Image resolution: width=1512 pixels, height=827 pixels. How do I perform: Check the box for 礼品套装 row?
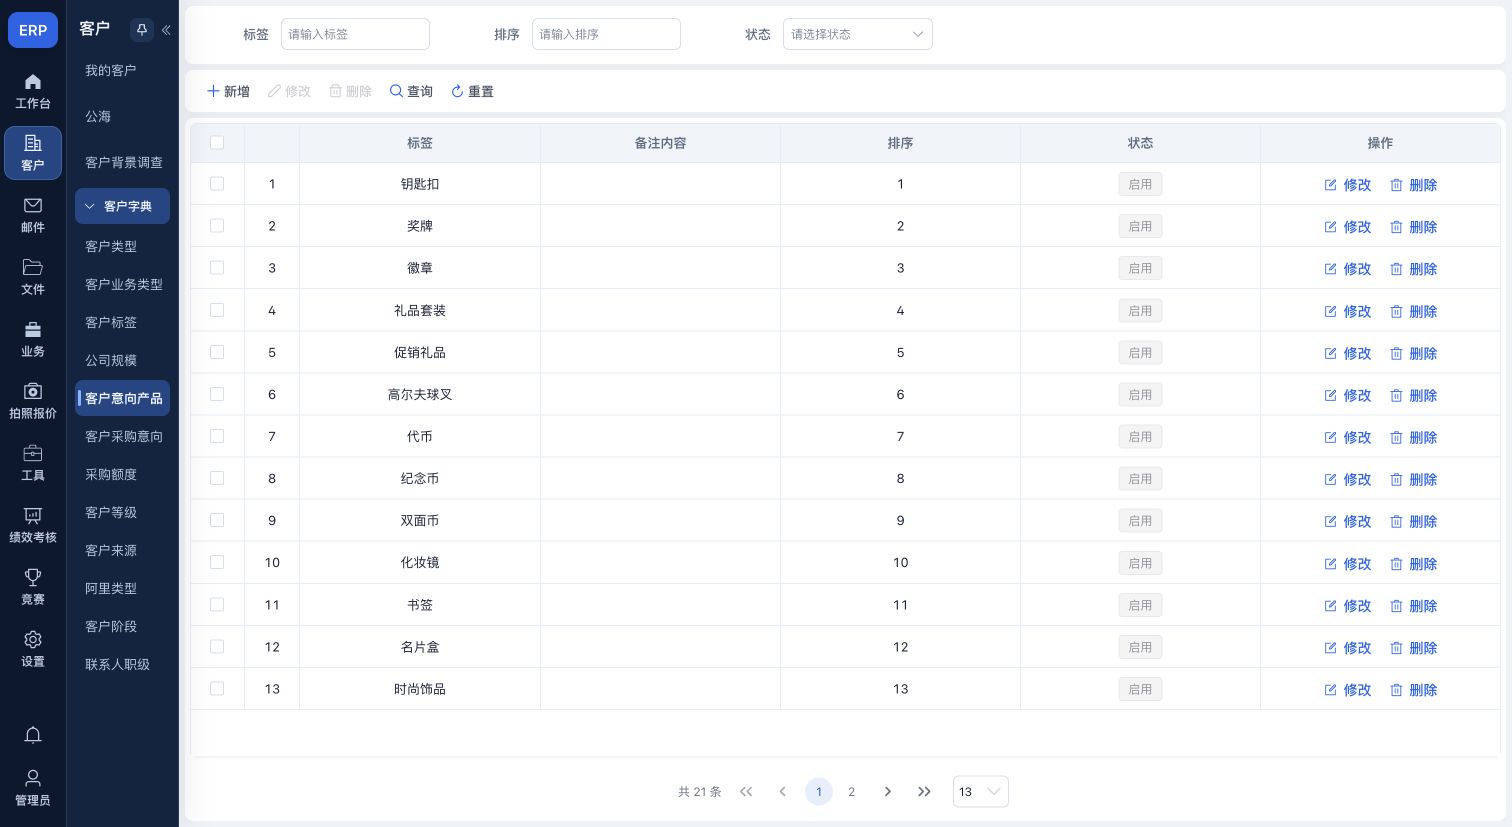point(217,310)
